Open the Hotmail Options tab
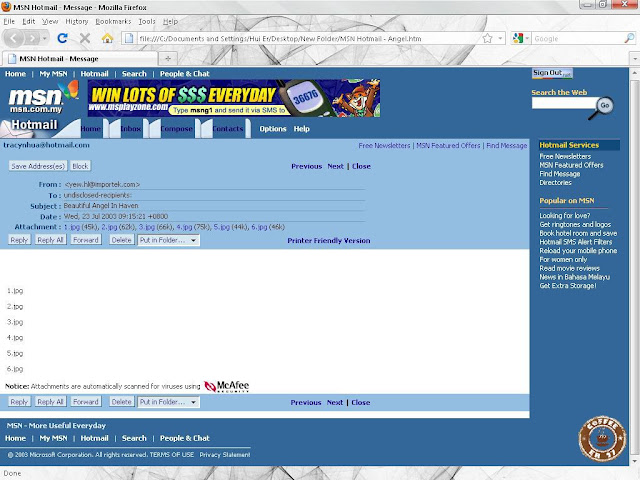Image resolution: width=640 pixels, height=480 pixels. 273,129
